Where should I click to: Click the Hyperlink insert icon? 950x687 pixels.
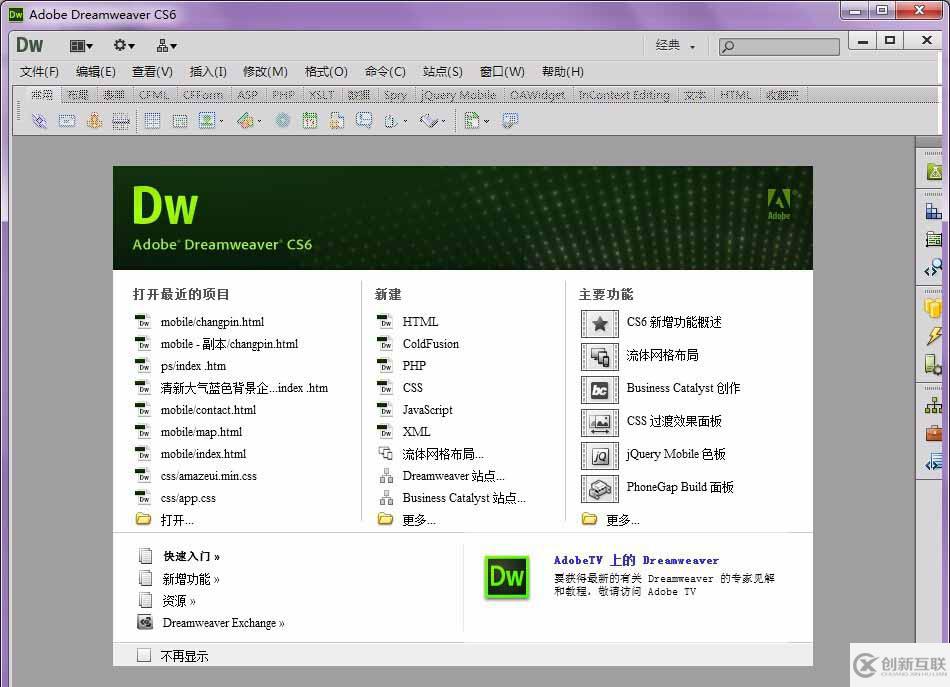(x=39, y=121)
